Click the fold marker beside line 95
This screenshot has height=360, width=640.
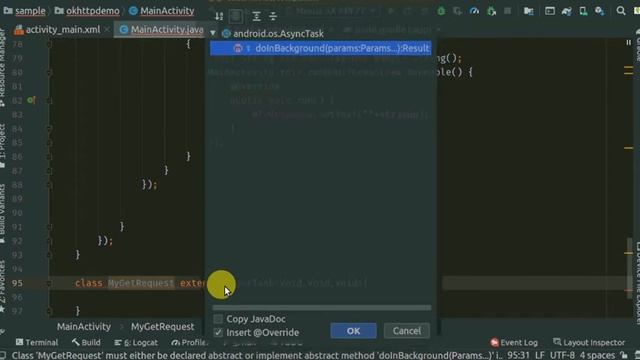click(49, 283)
